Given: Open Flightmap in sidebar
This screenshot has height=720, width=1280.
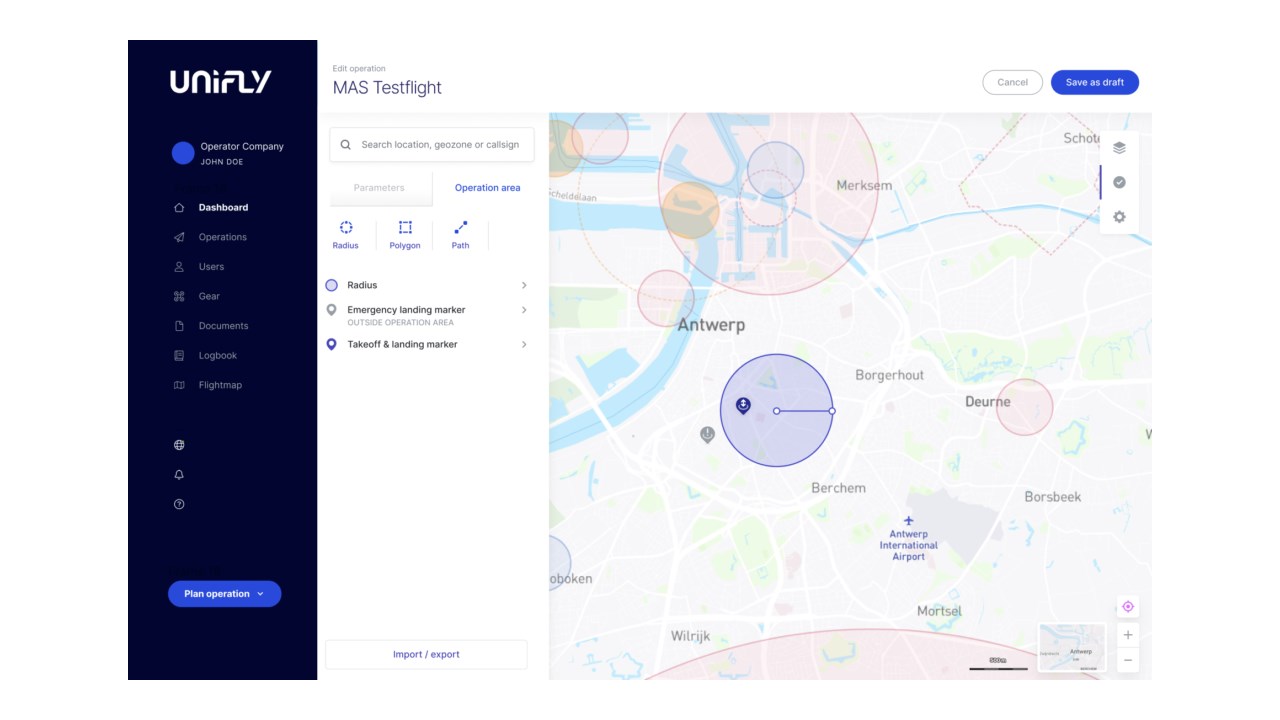Looking at the screenshot, I should [x=220, y=385].
